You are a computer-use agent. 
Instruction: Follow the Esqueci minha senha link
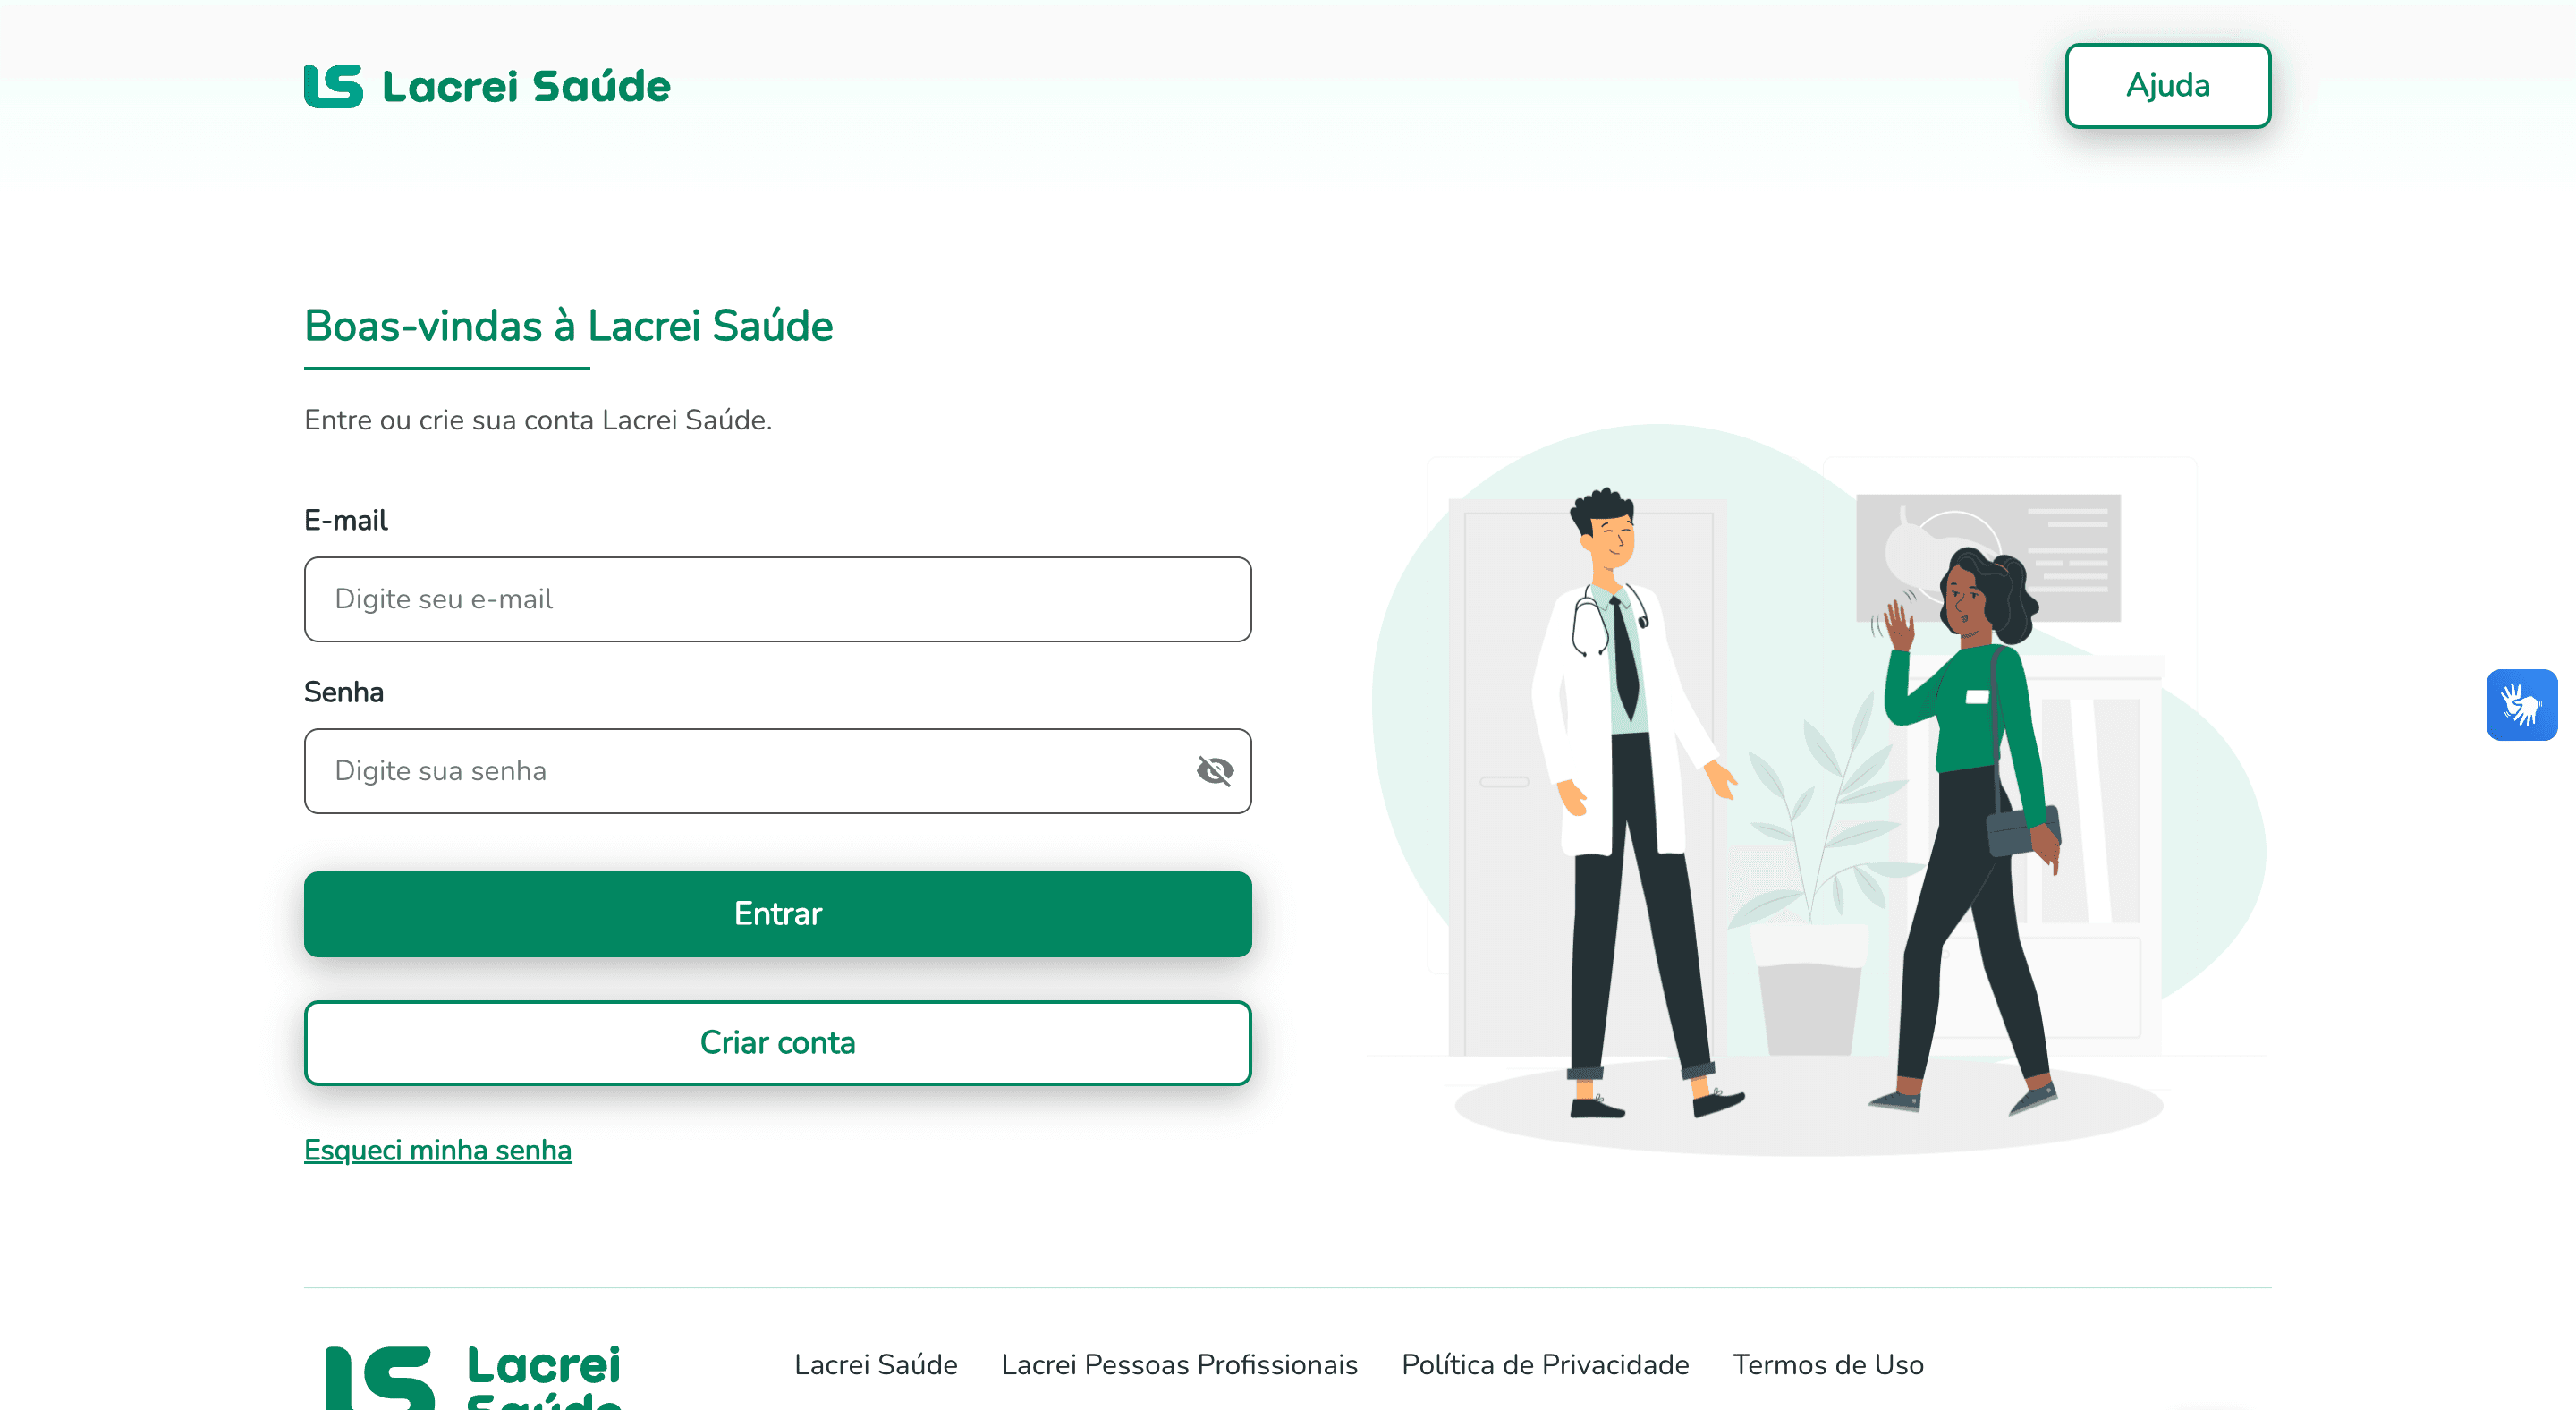pyautogui.click(x=438, y=1150)
